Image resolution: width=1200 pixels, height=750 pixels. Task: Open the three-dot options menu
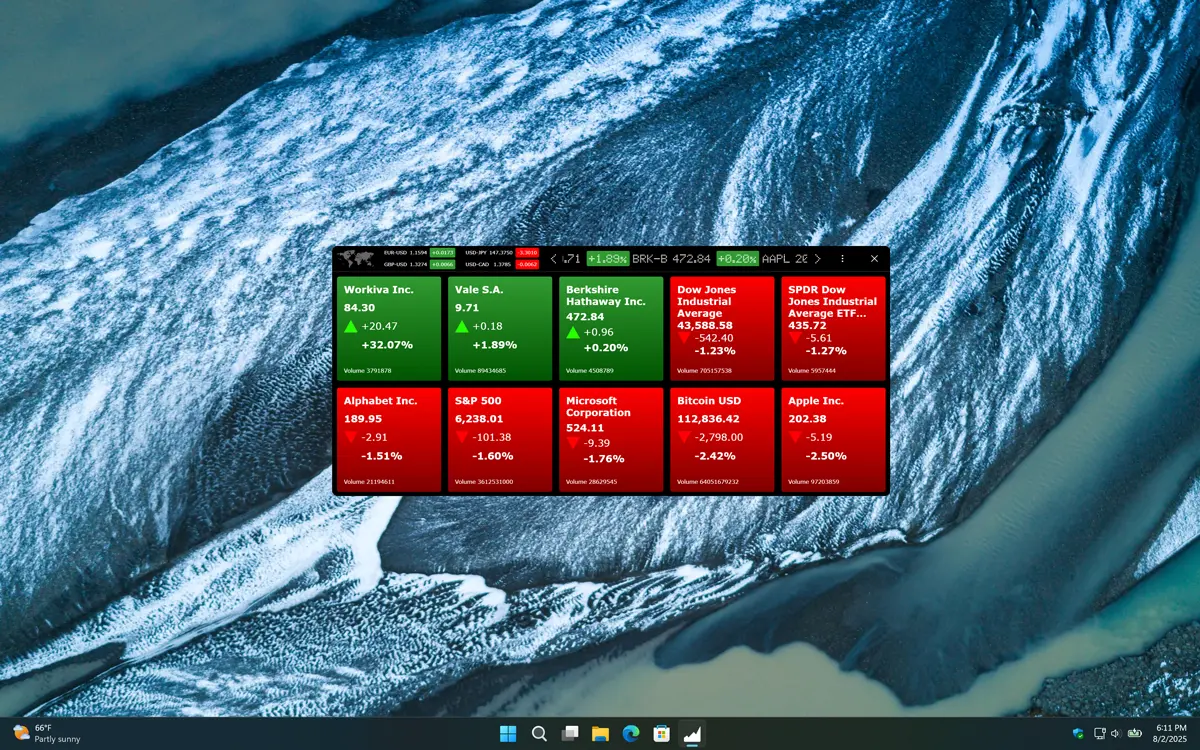coord(842,258)
